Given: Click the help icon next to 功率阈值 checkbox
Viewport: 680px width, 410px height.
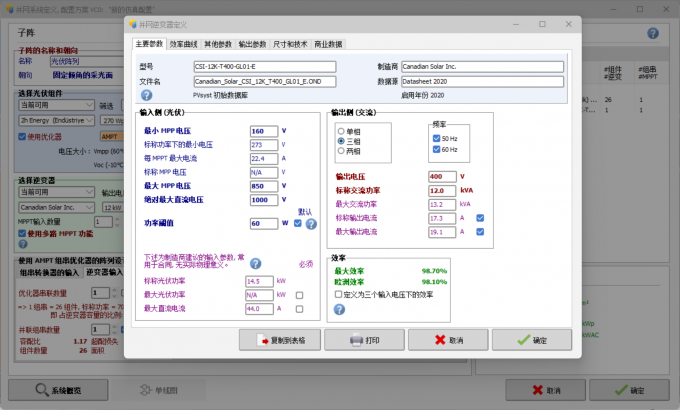Looking at the screenshot, I should (x=311, y=224).
